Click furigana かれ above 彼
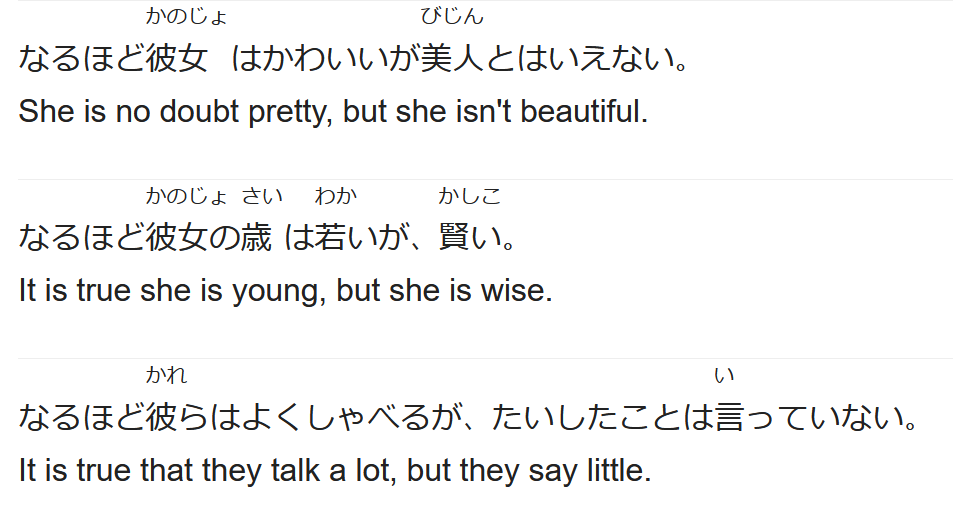Image resolution: width=953 pixels, height=510 pixels. pyautogui.click(x=166, y=375)
